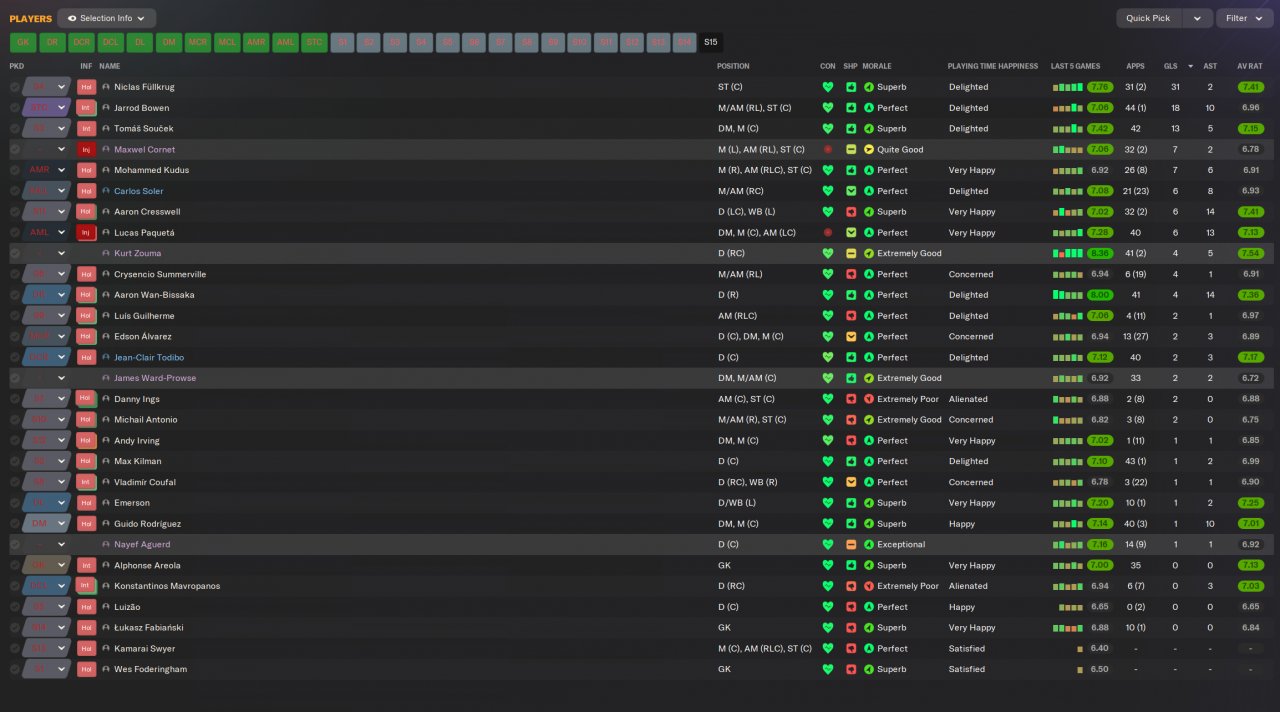Sort by the APPS column header
This screenshot has height=712, width=1280.
pyautogui.click(x=1135, y=66)
